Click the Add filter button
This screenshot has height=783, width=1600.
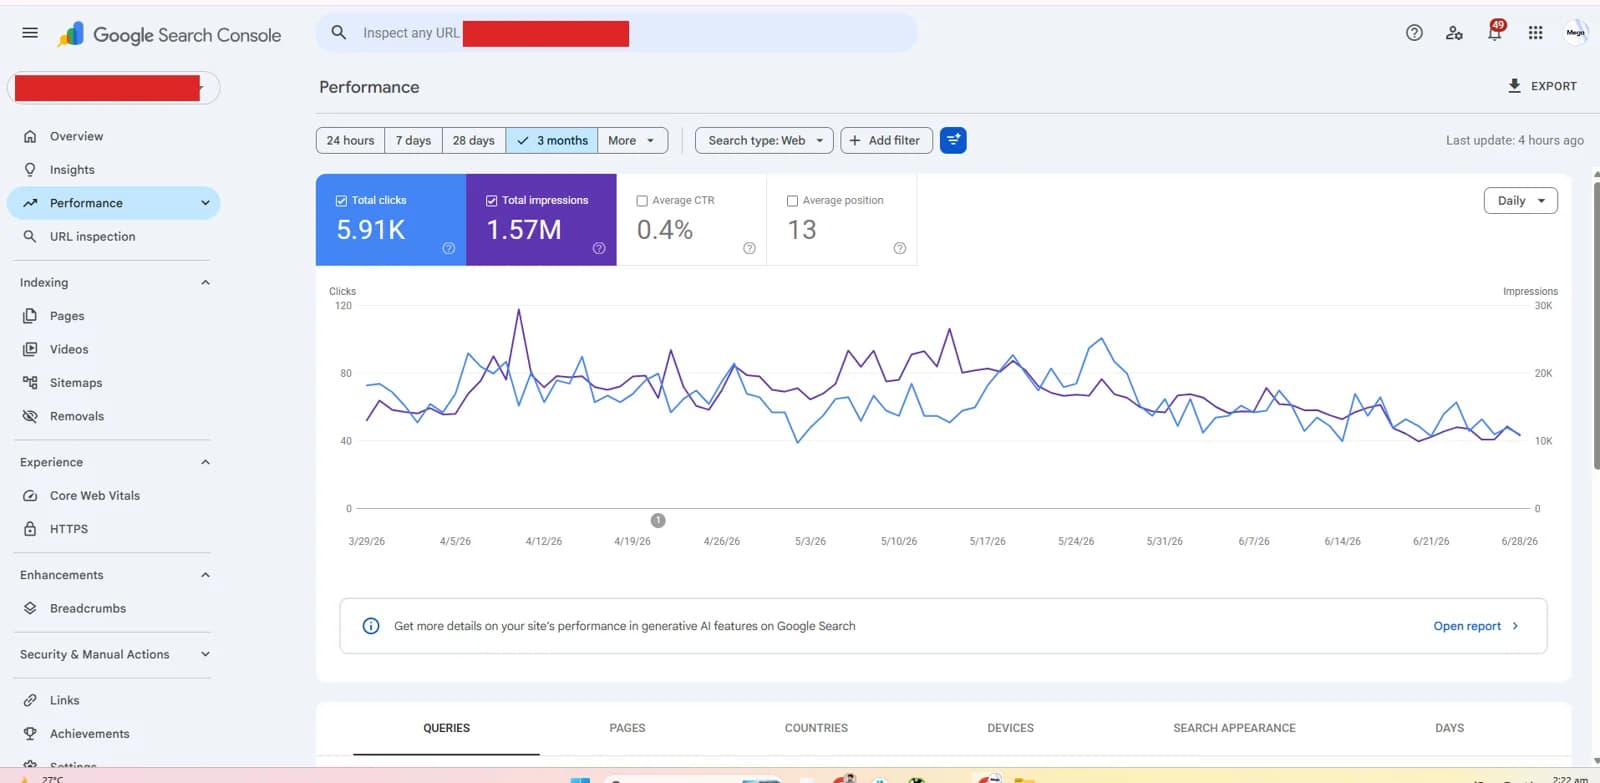tap(886, 141)
